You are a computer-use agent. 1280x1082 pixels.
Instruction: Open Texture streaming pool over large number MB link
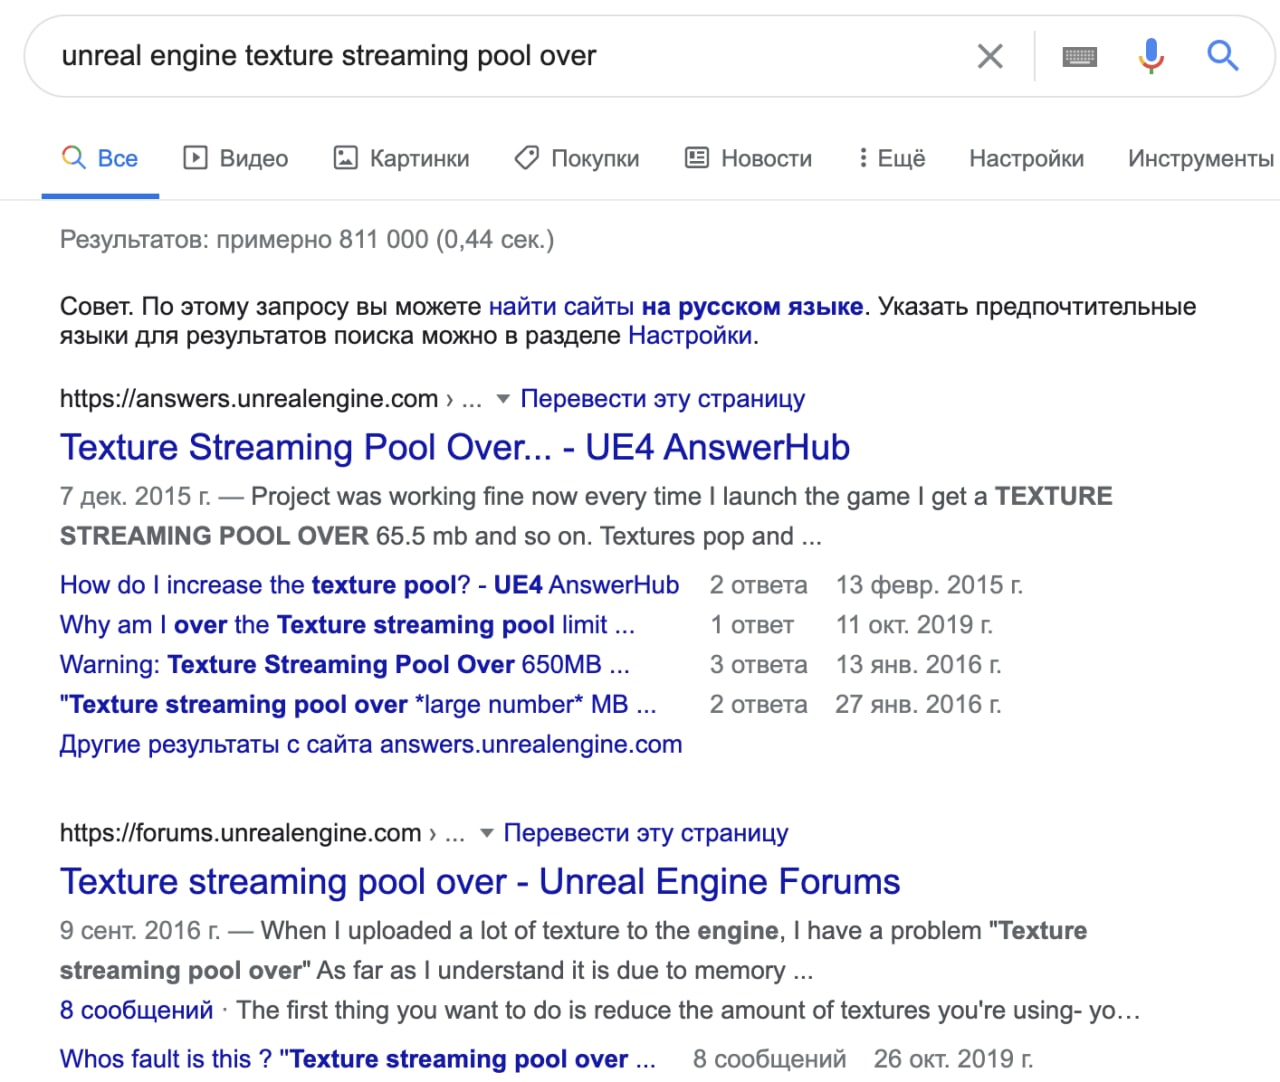coord(358,705)
